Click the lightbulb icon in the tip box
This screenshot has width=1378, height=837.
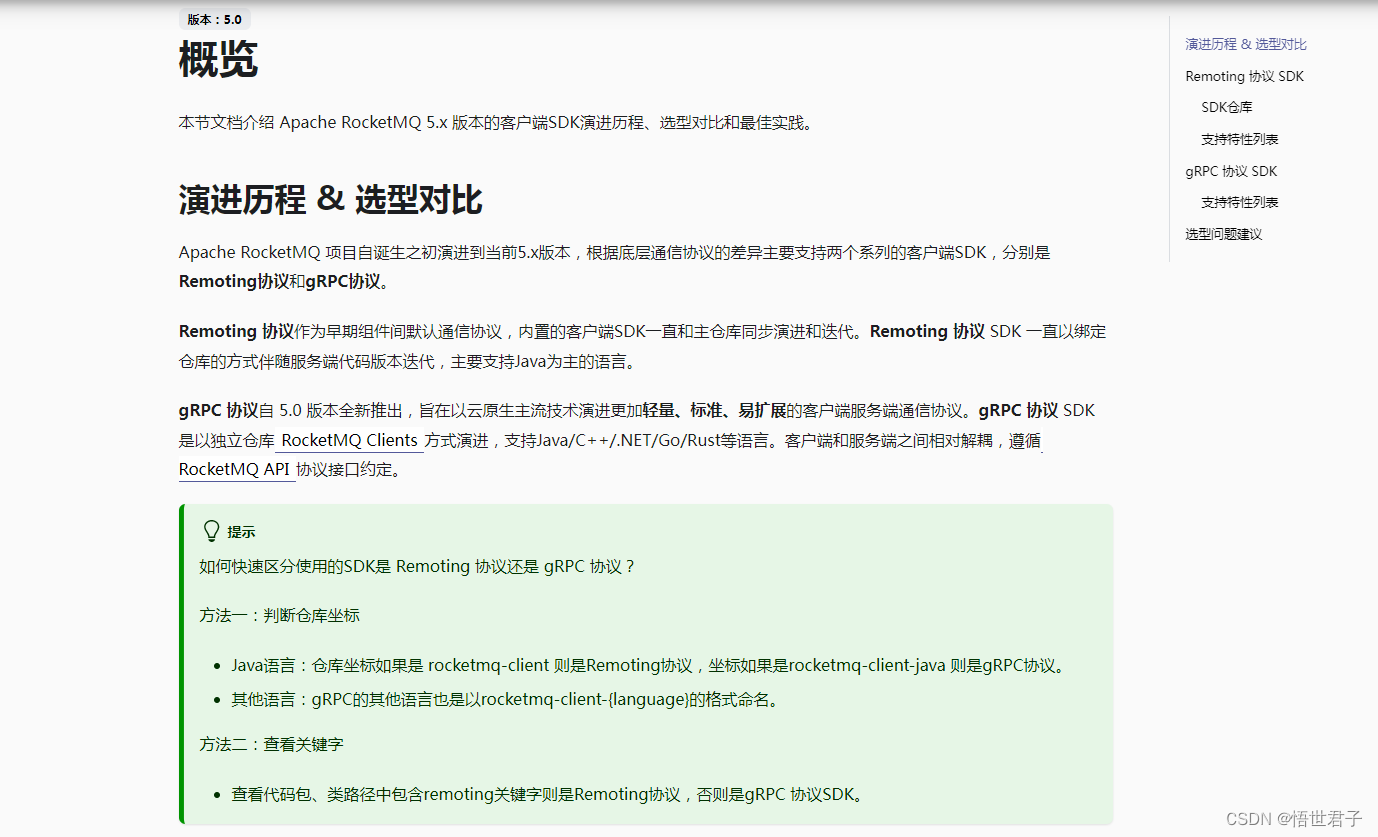211,530
